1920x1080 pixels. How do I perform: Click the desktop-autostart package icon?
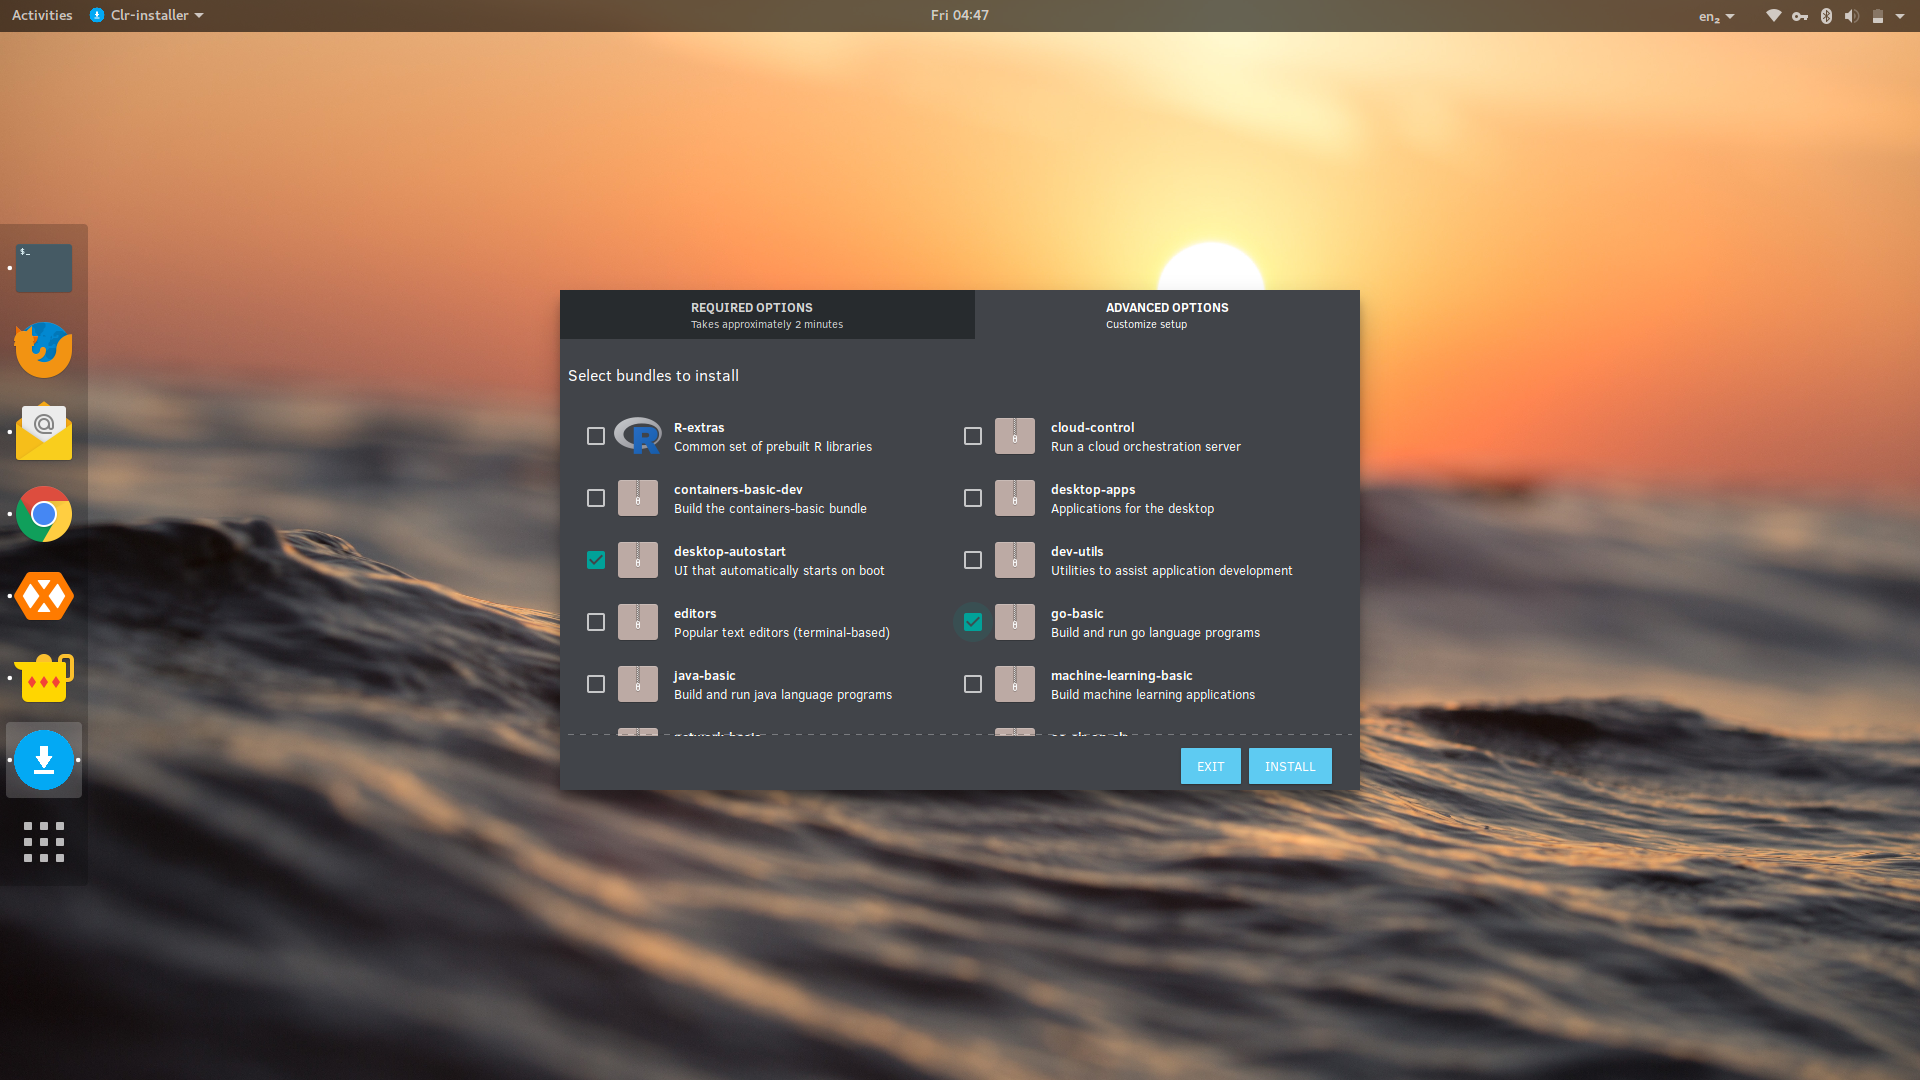tap(638, 560)
